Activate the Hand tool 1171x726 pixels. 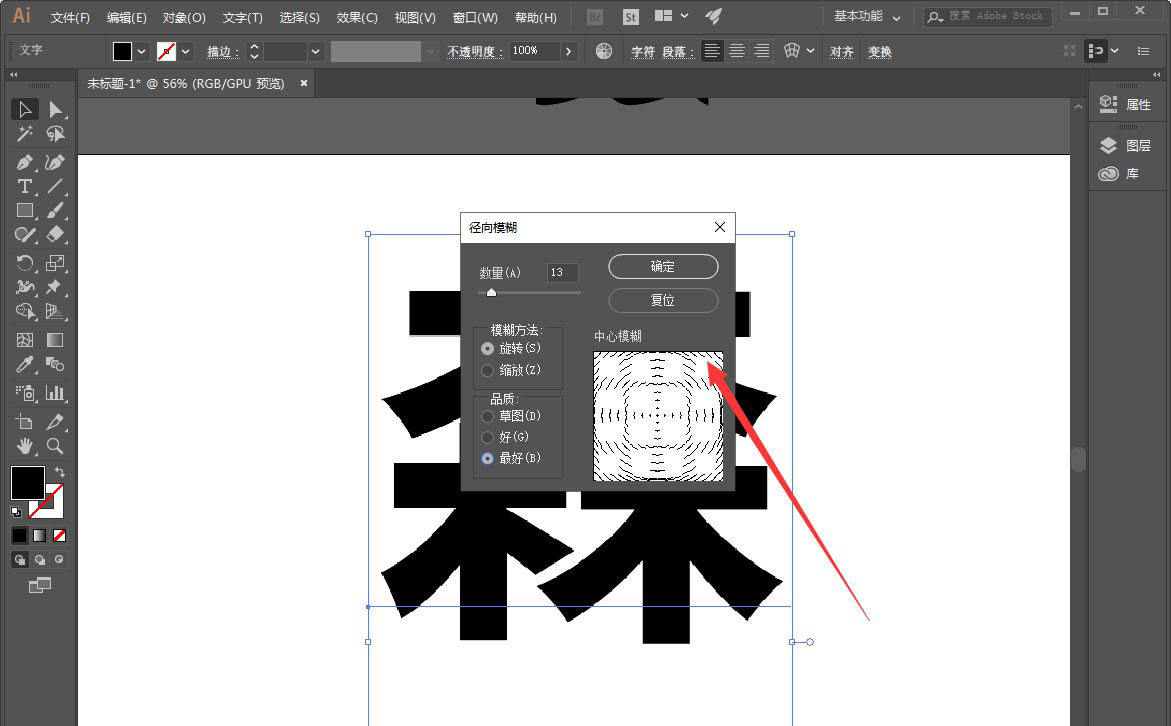tap(25, 446)
